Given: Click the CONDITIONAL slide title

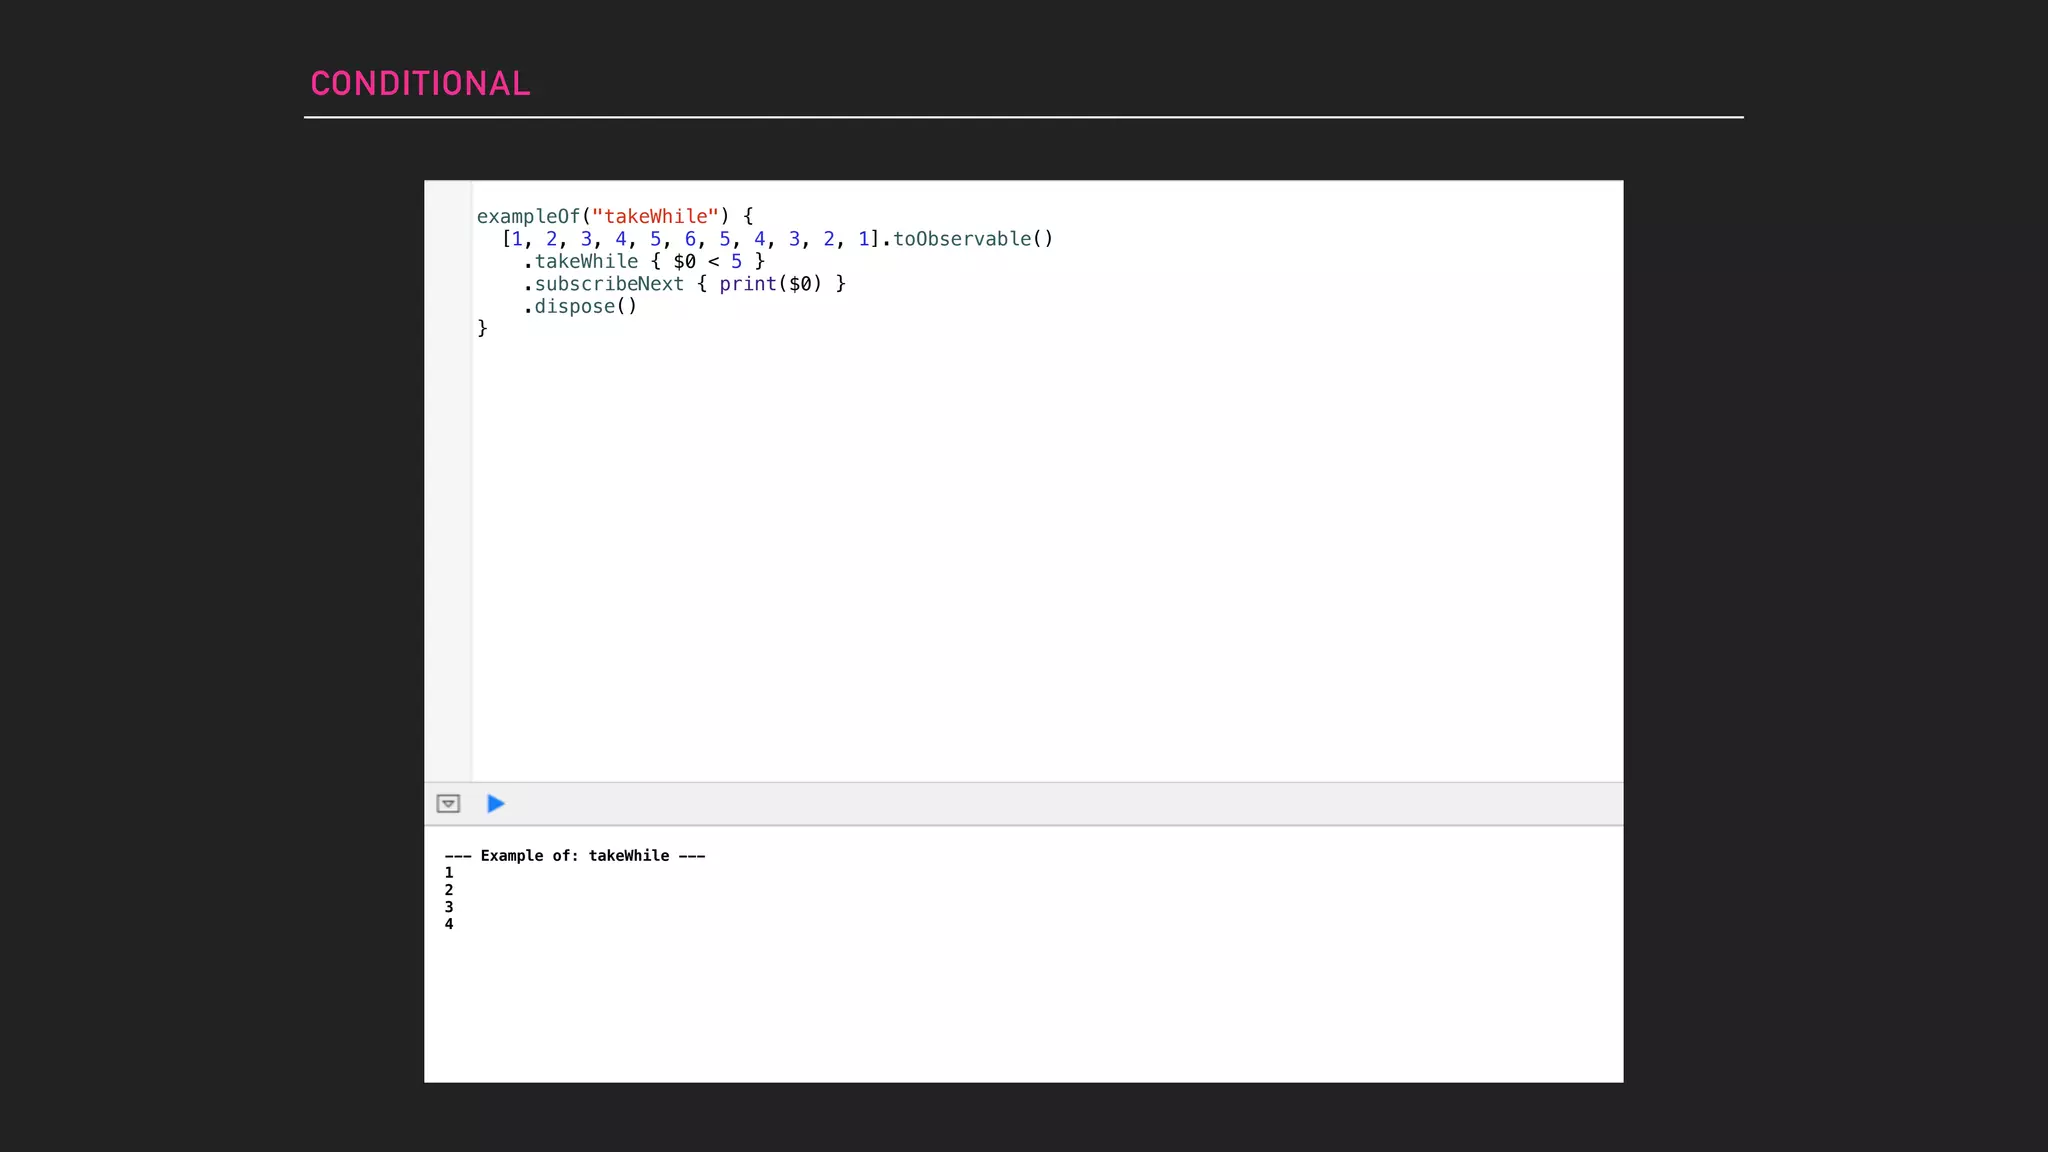Looking at the screenshot, I should point(420,84).
